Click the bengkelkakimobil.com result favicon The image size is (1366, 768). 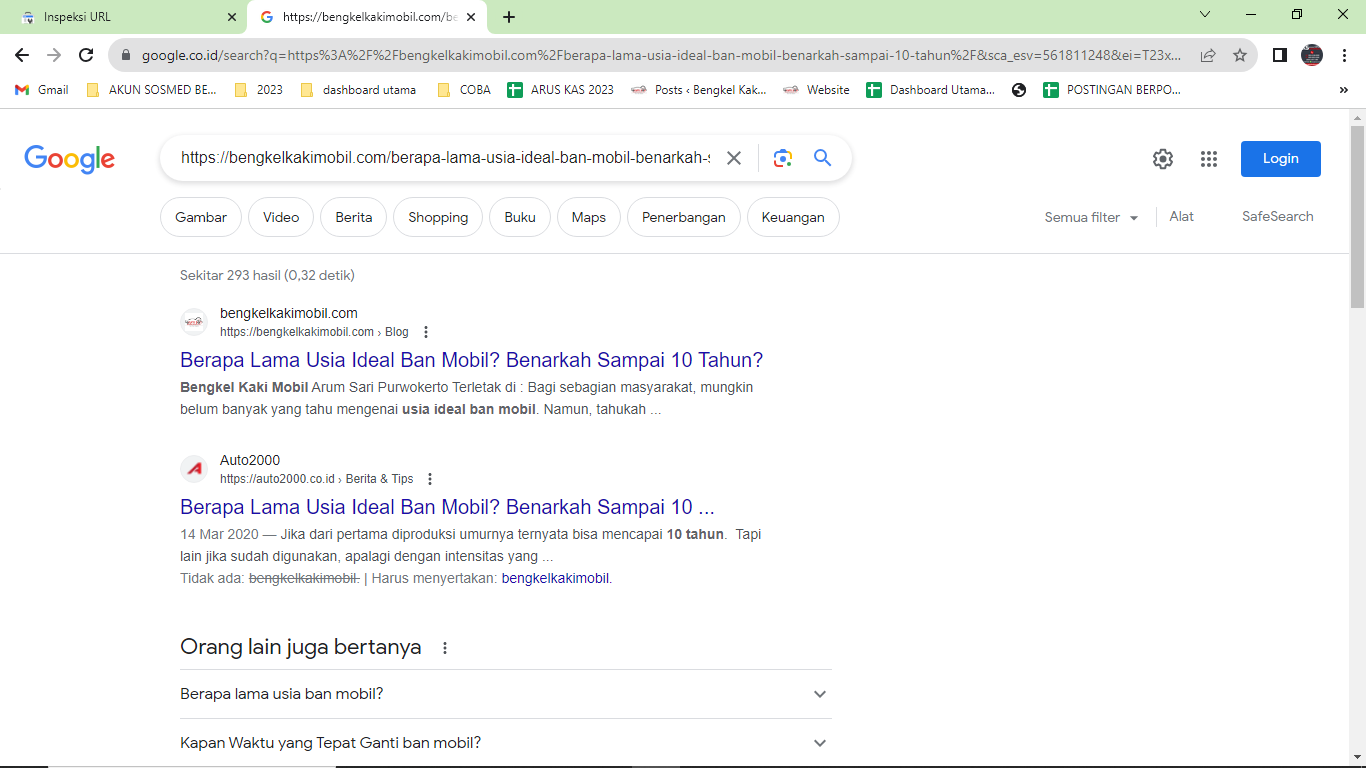[194, 322]
